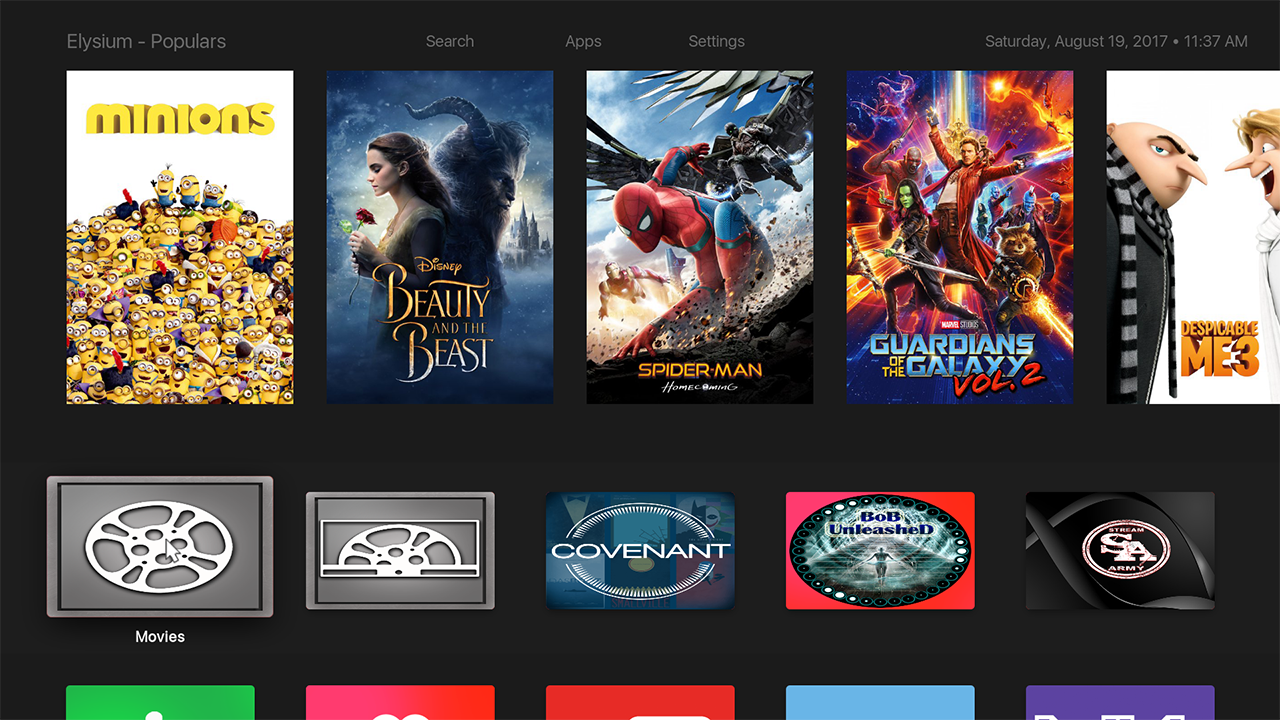Go to Apps in the top menu

pyautogui.click(x=583, y=41)
